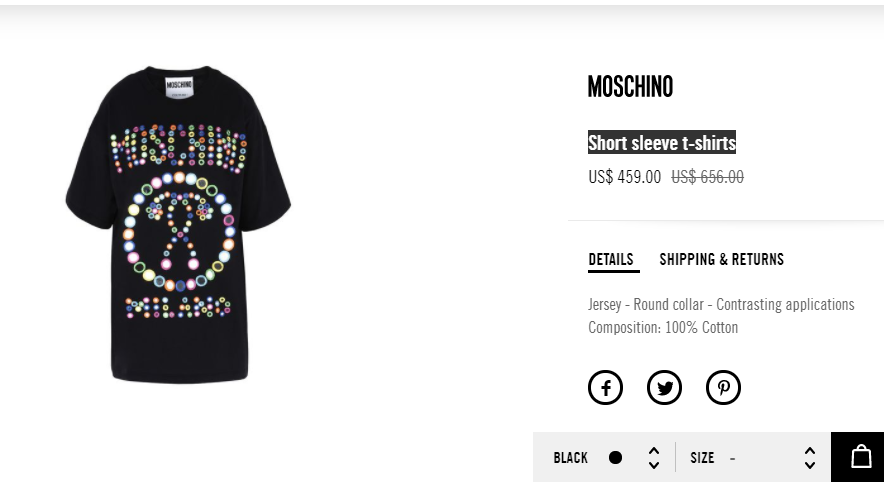The height and width of the screenshot is (497, 884).
Task: Click the crossed-out US$ 656.00 price
Action: click(707, 177)
